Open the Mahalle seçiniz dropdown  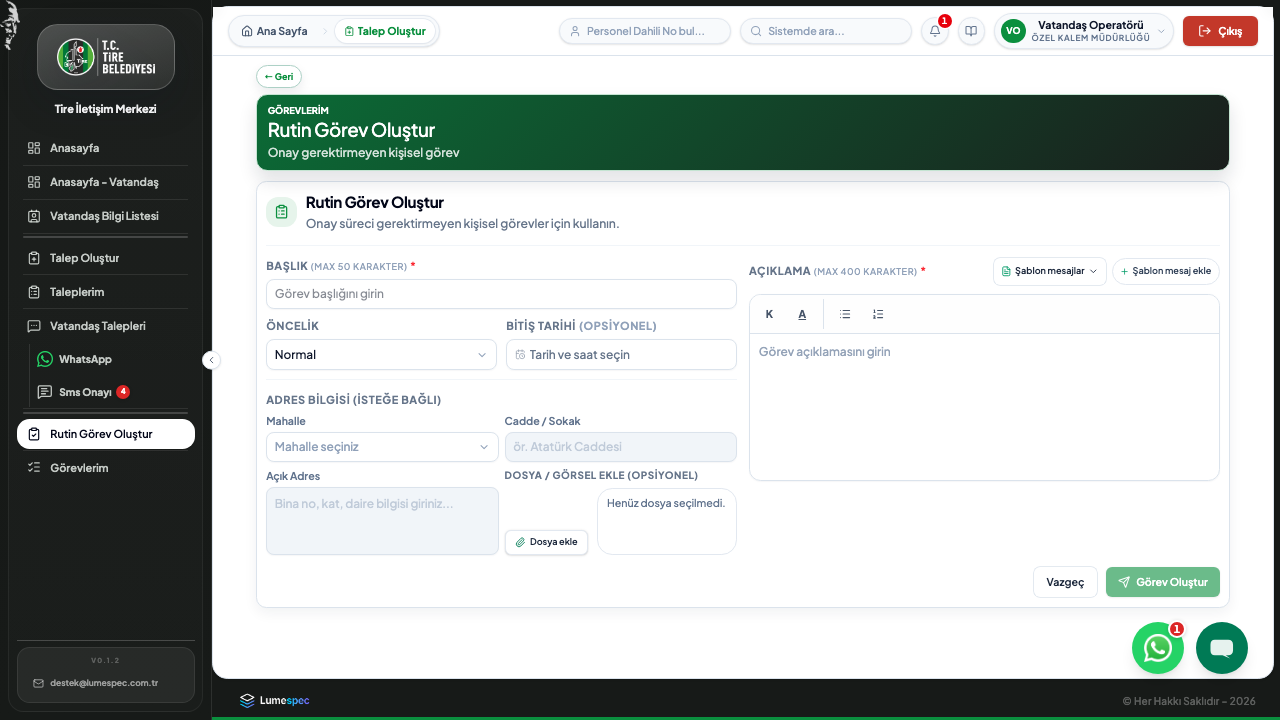(x=382, y=447)
